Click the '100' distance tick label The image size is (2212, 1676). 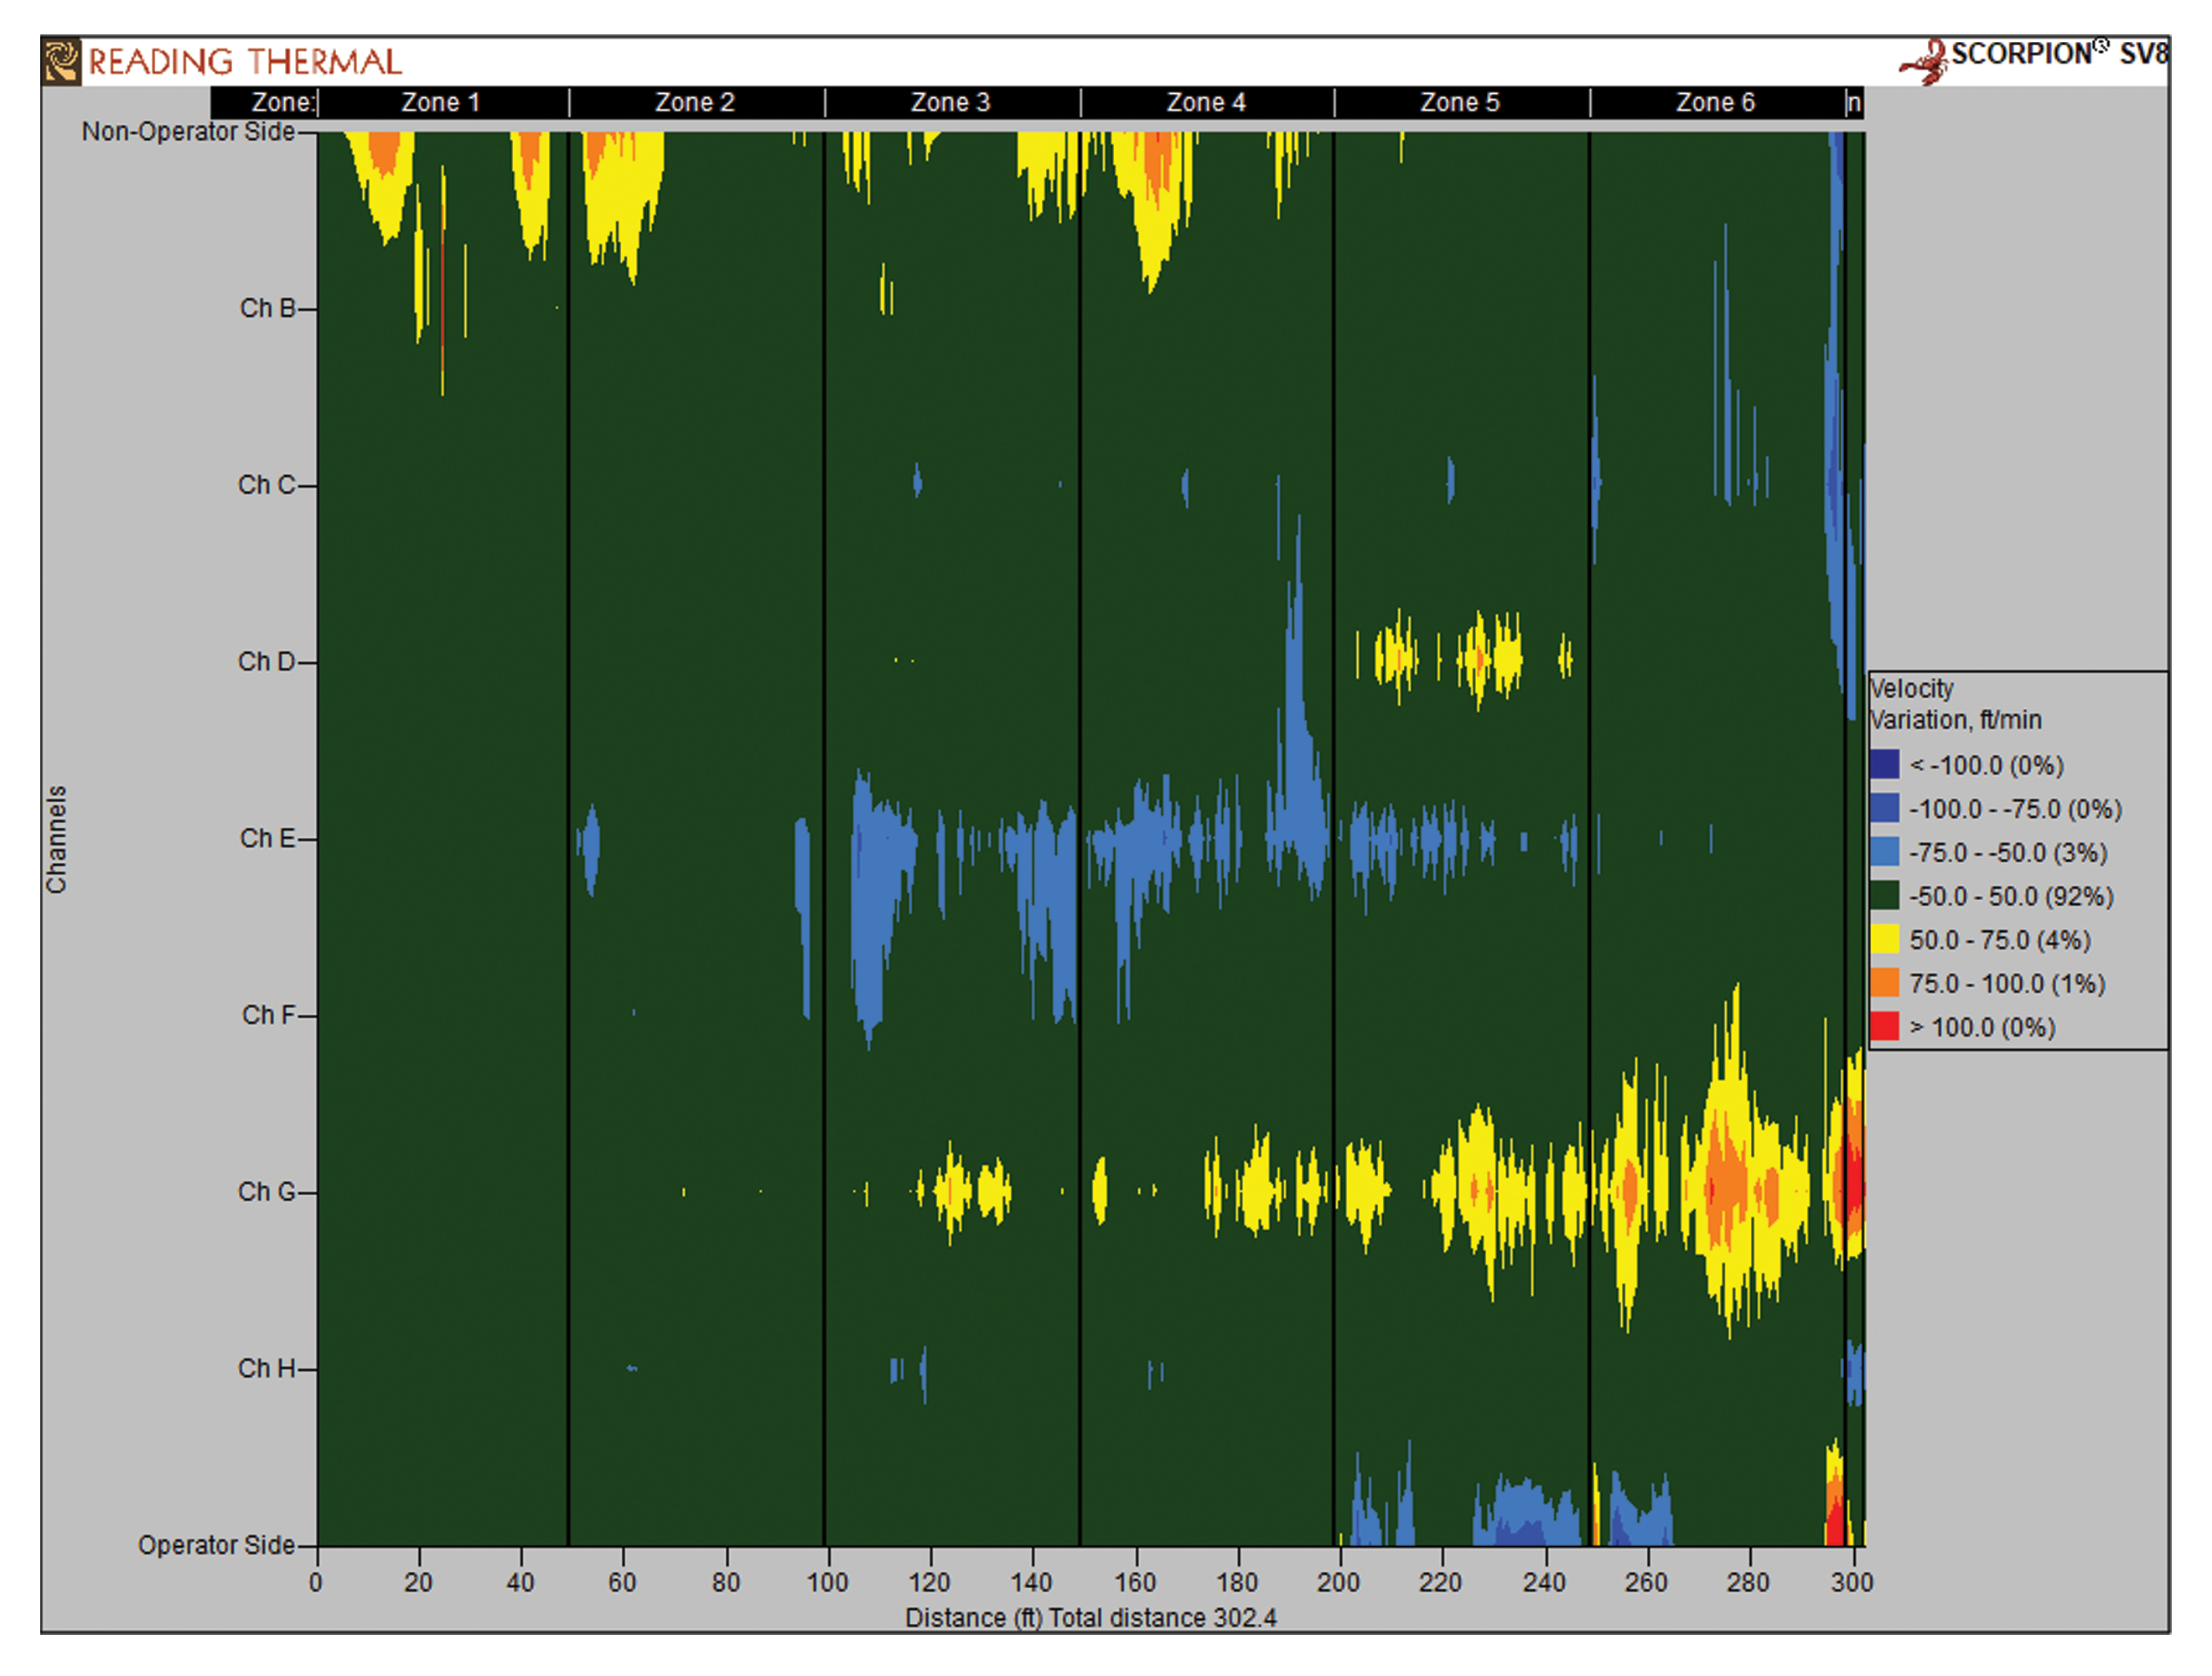click(828, 1583)
